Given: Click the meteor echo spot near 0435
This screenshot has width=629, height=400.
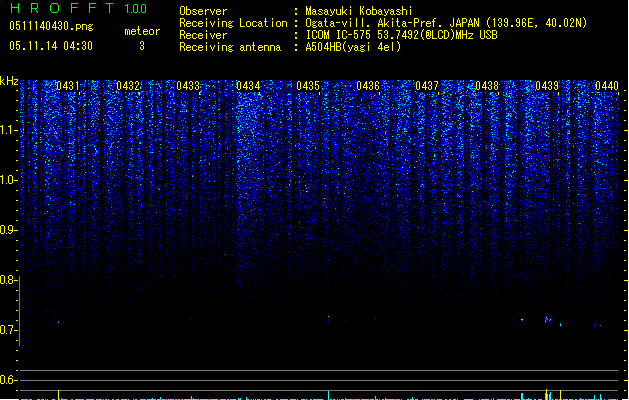Looking at the screenshot, I should click(x=329, y=319).
